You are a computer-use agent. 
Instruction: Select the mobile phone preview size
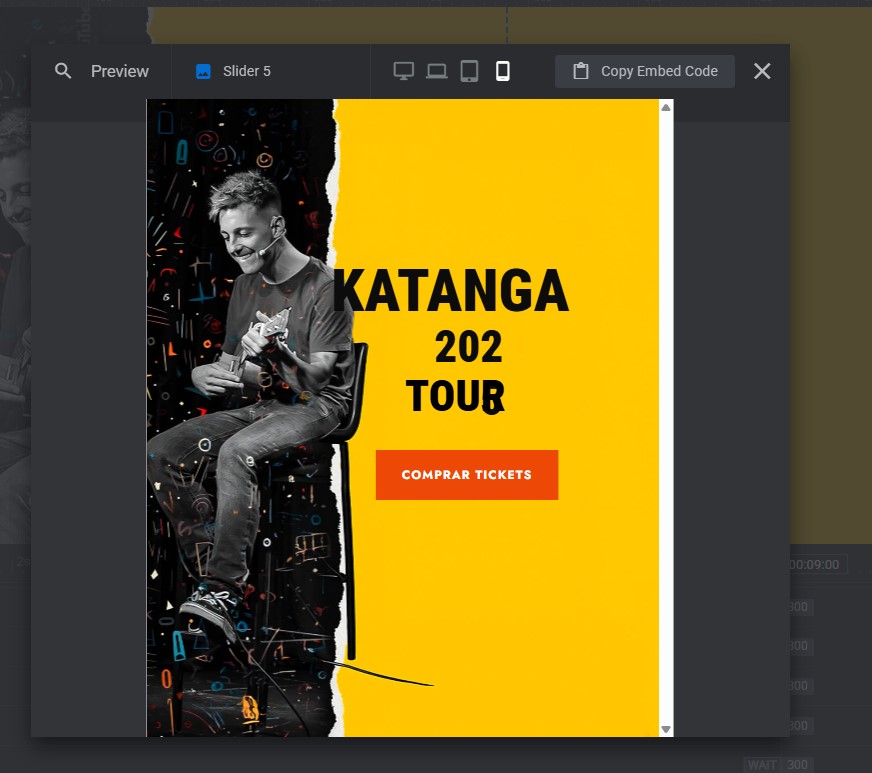[x=503, y=71]
